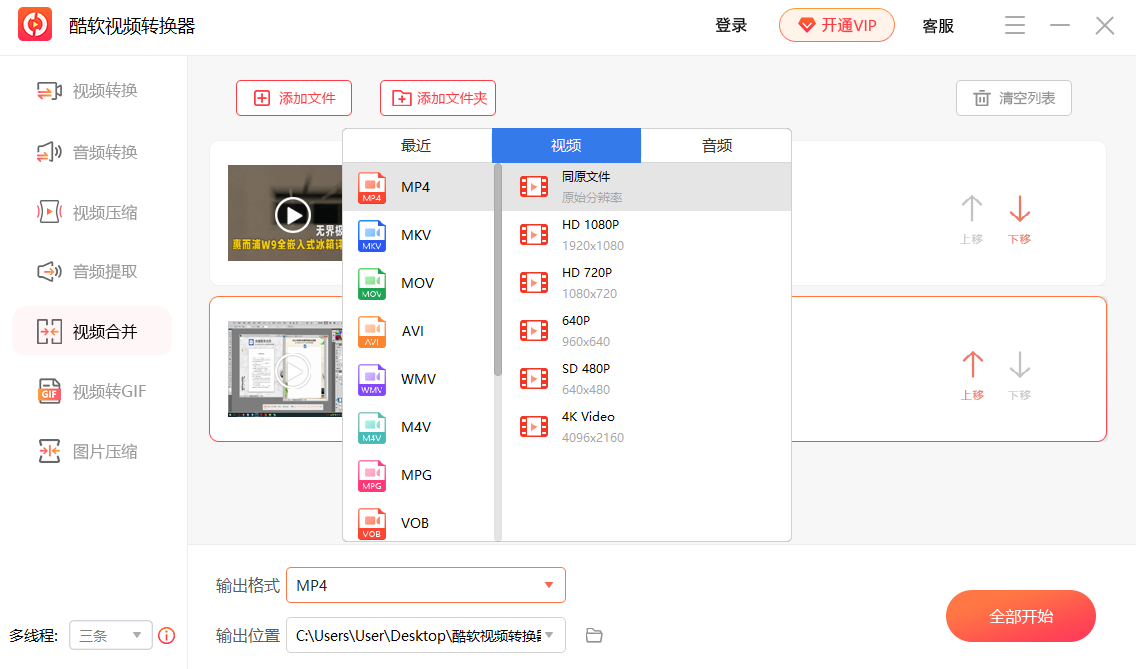
Task: Click the 开通VIP button
Action: click(x=836, y=26)
